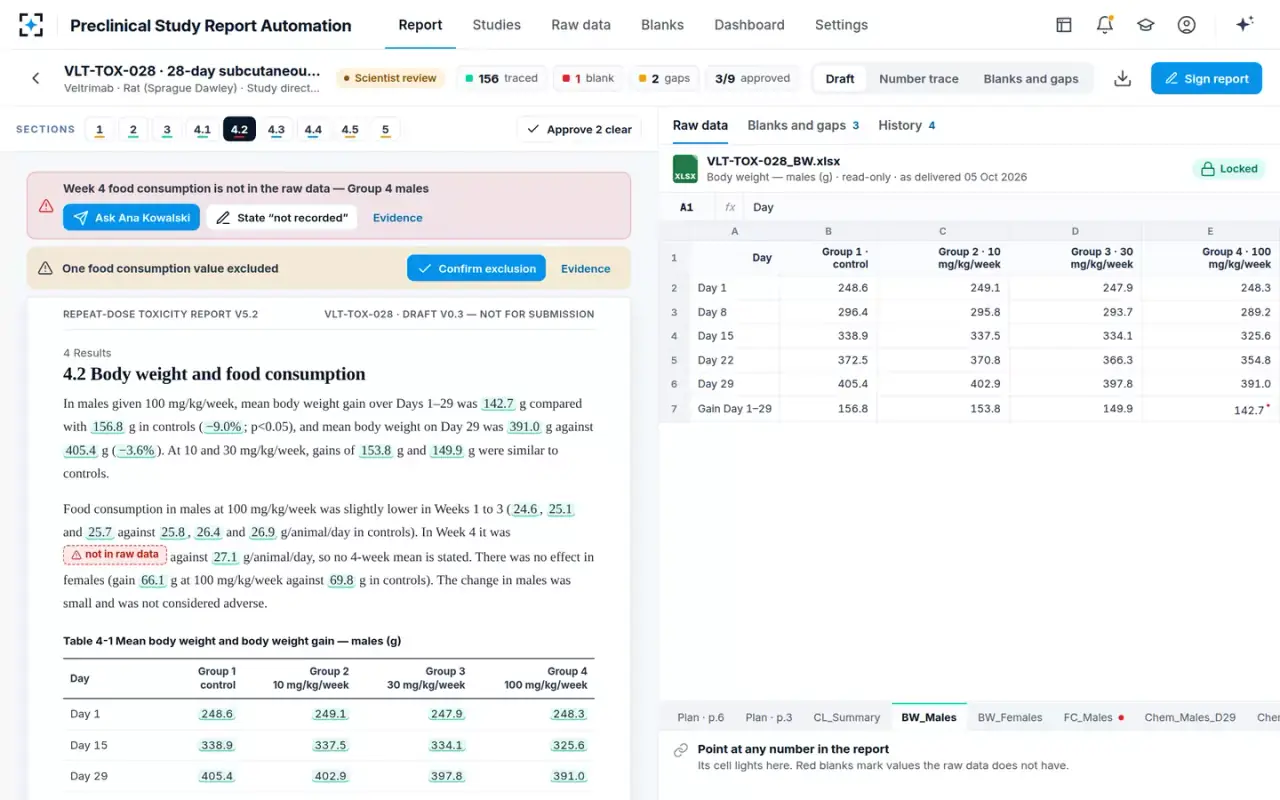Switch view to Blanks and gaps in toolbar
Screen dimensions: 1280x800
click(x=1031, y=79)
